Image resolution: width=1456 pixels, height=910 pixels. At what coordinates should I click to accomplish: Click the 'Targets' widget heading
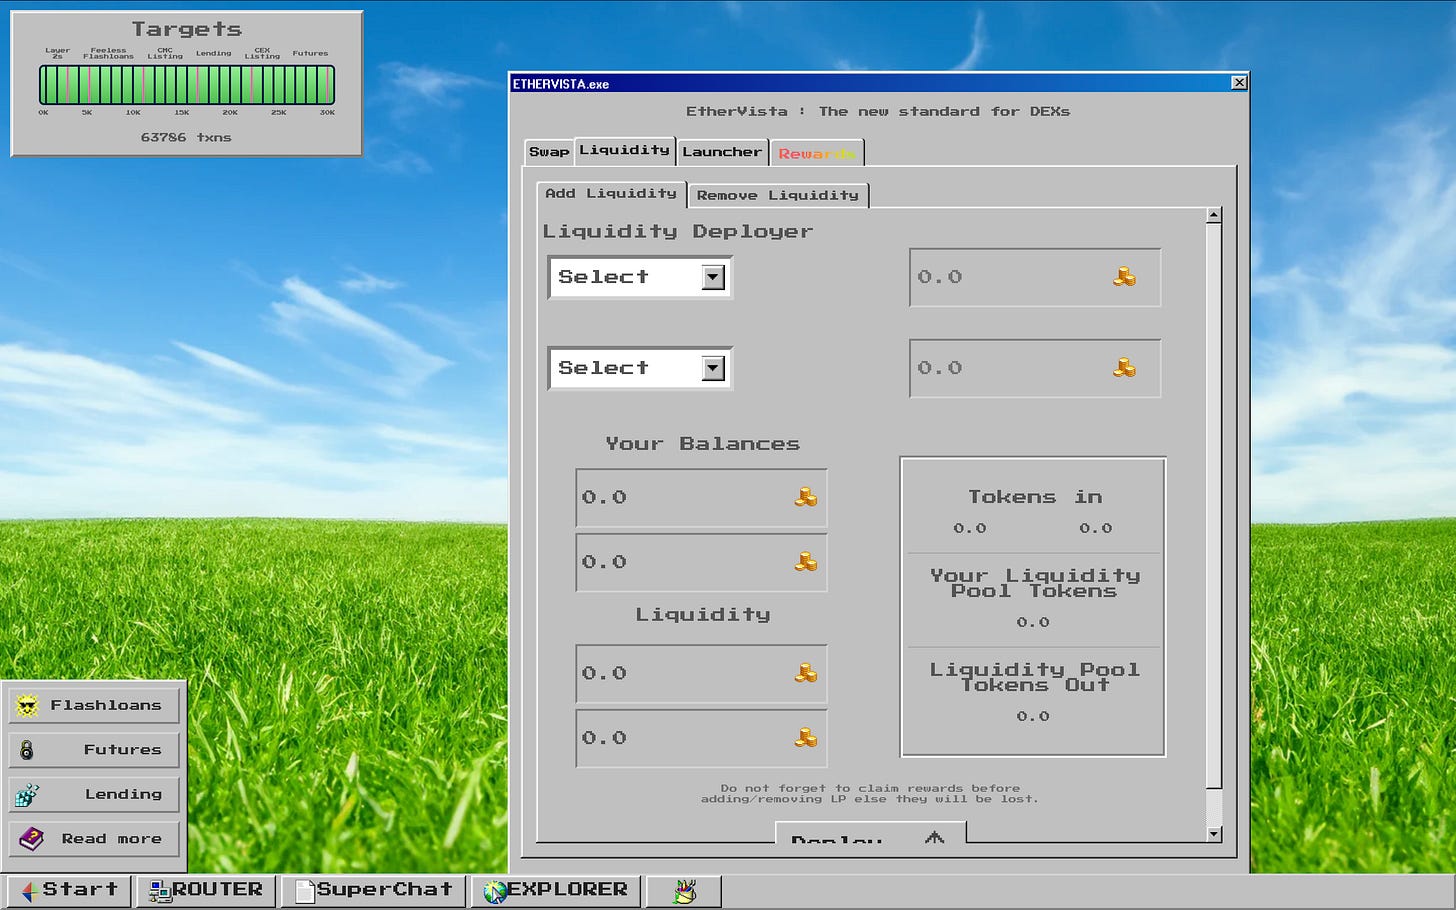click(187, 29)
